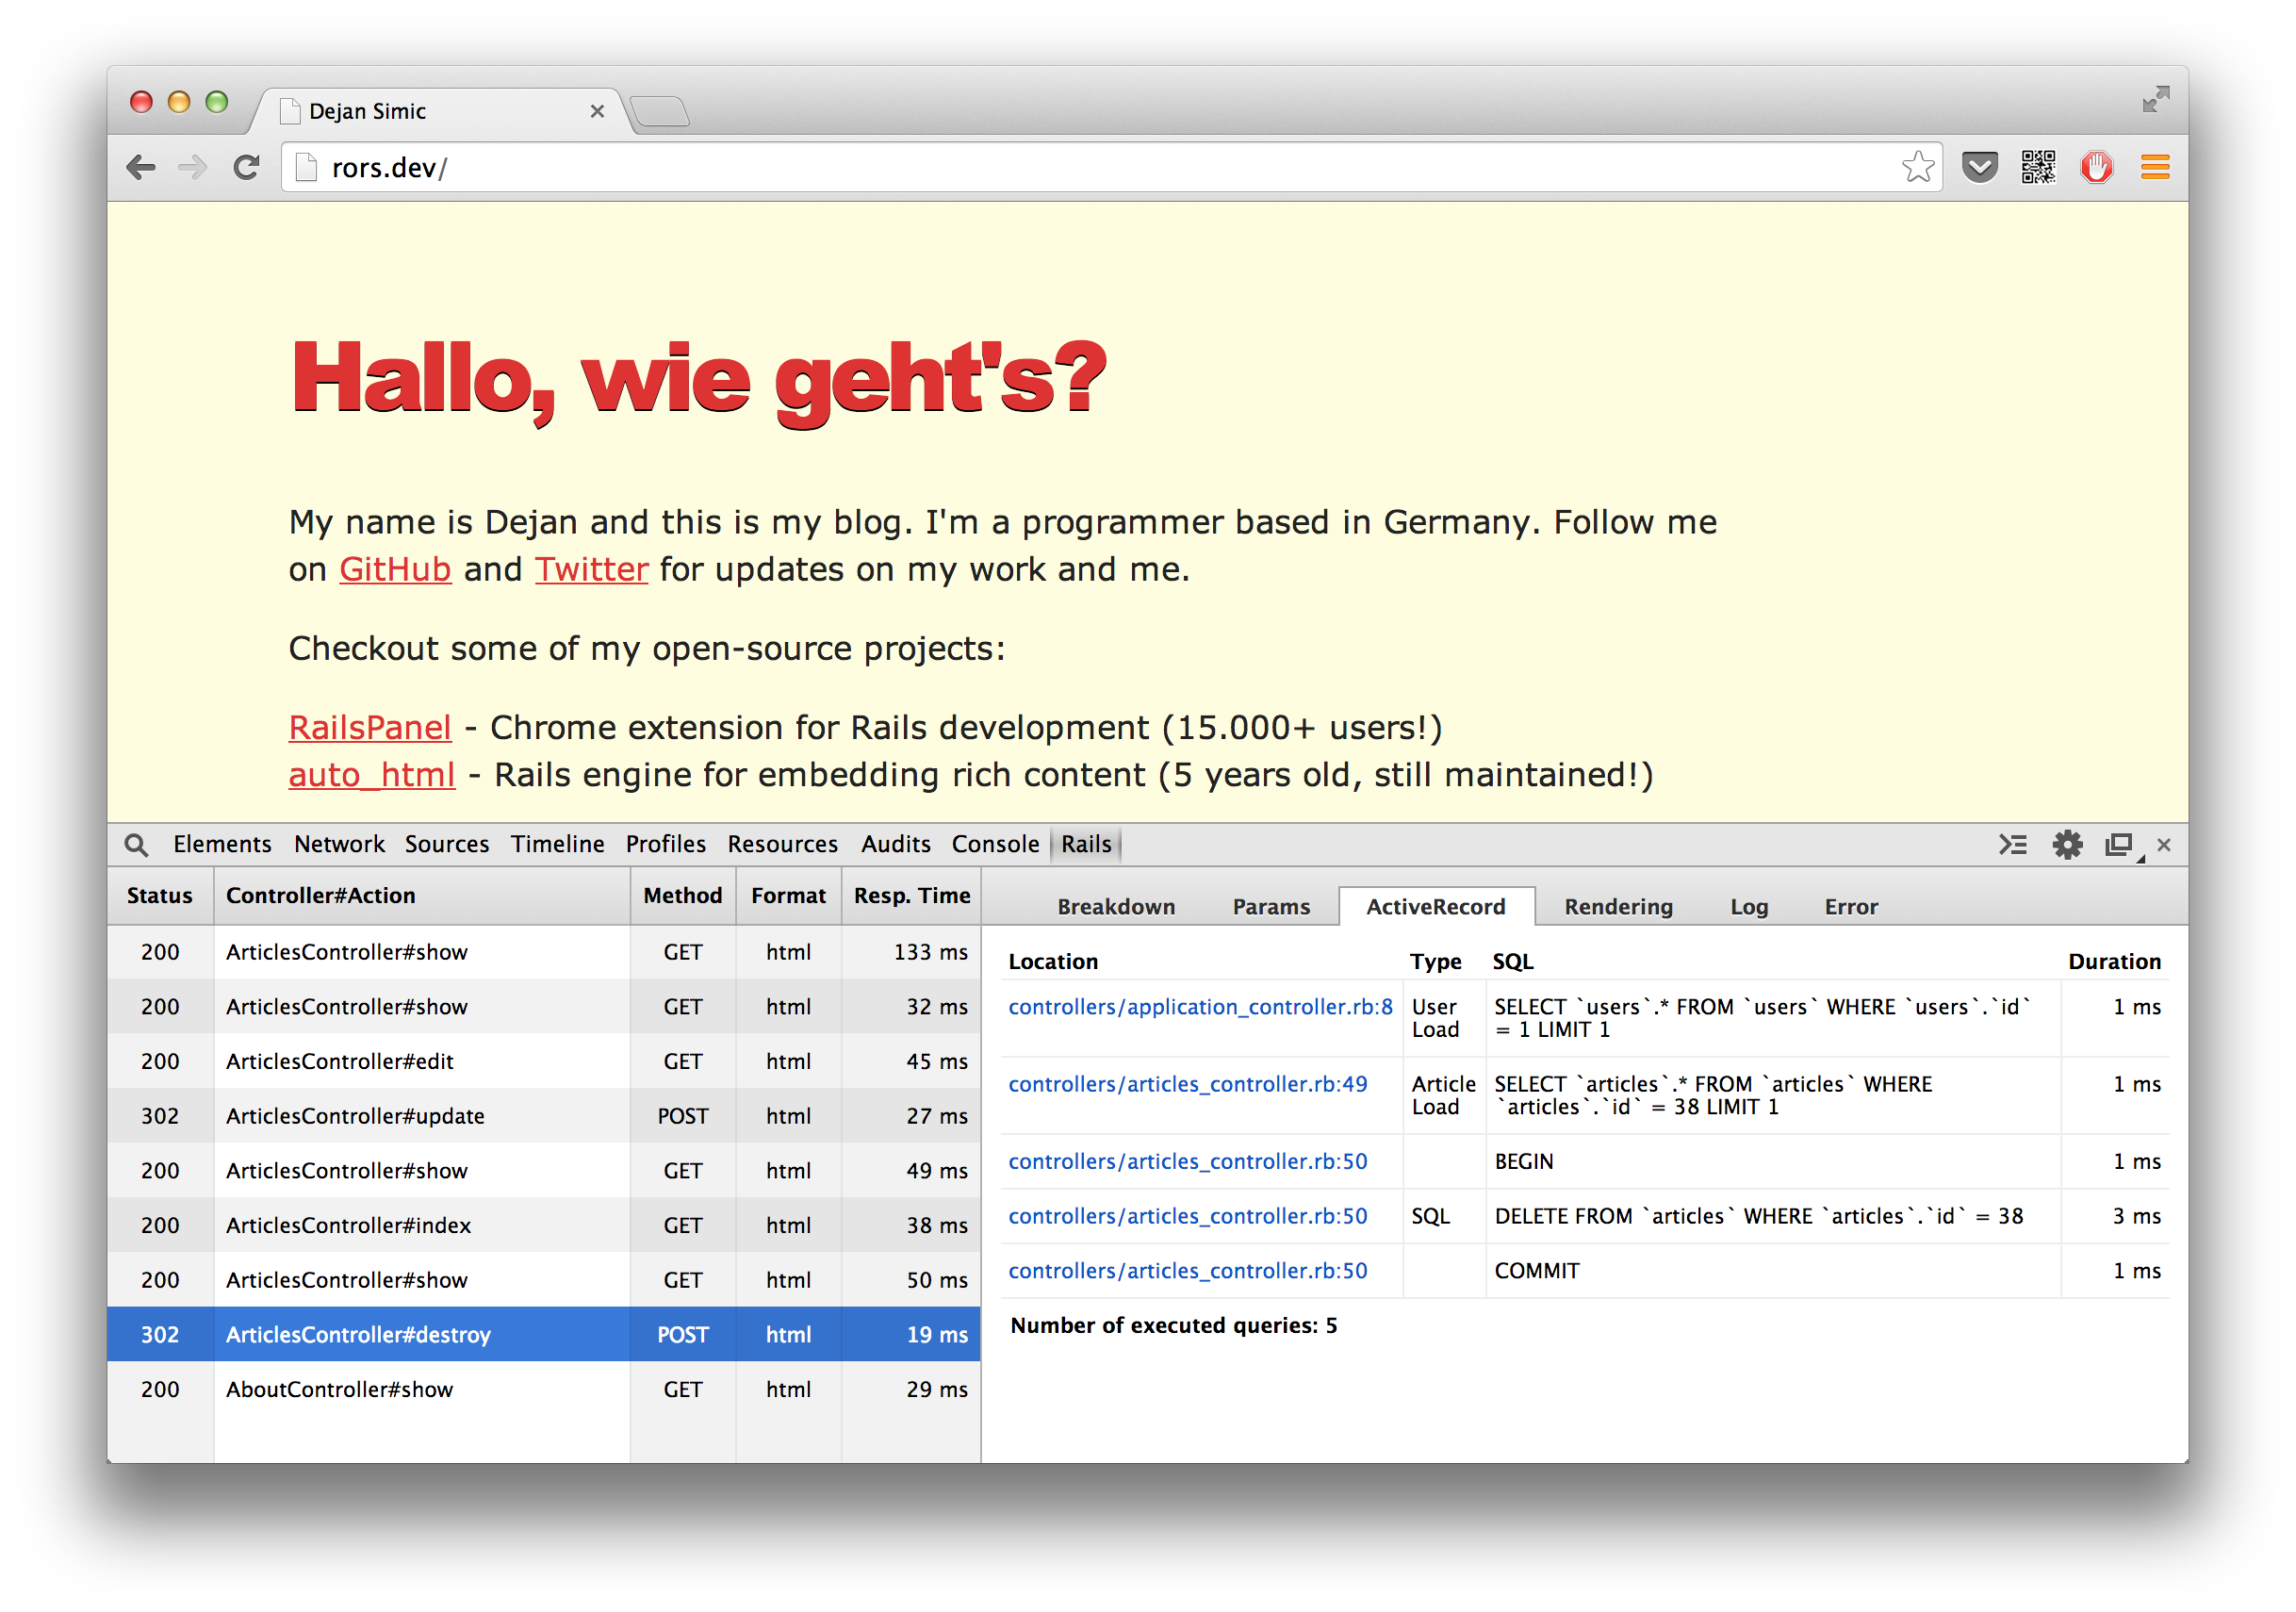Open the Chrome hamburger menu
Viewport: 2296px width, 1612px height.
[x=2154, y=167]
